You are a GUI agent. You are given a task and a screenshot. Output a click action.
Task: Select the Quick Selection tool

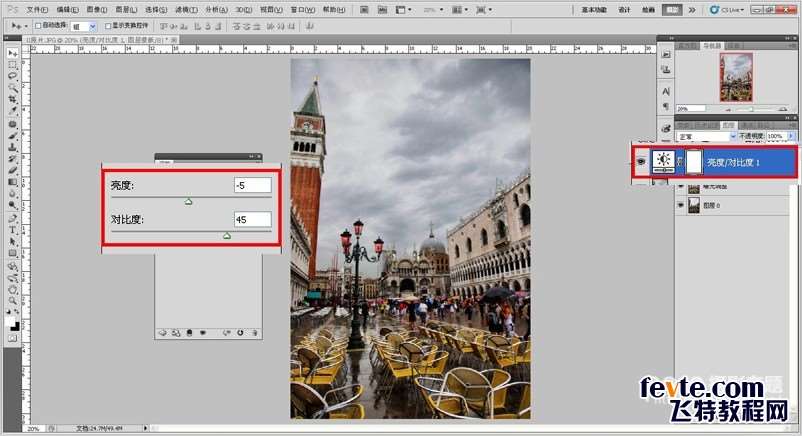coord(12,88)
